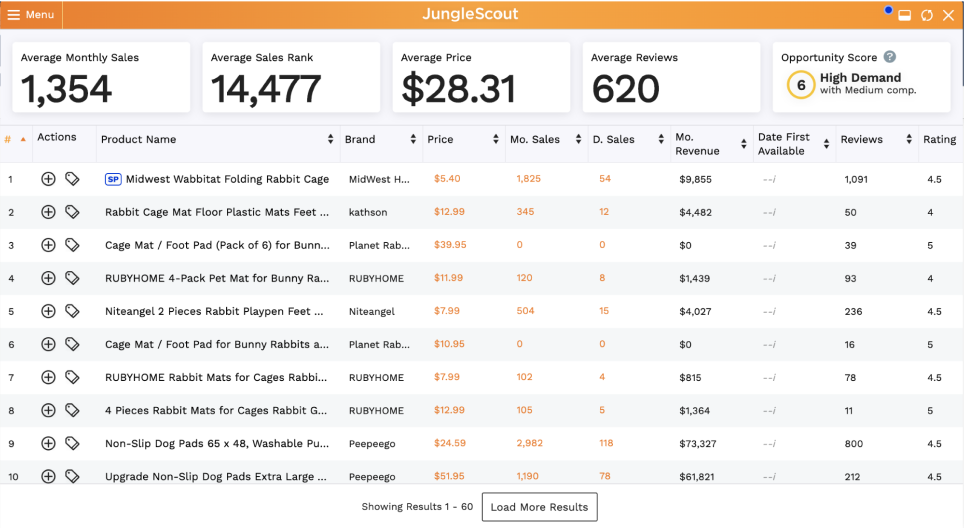This screenshot has height=528, width=964.
Task: Click price $39.95 cell
Action: 450,245
